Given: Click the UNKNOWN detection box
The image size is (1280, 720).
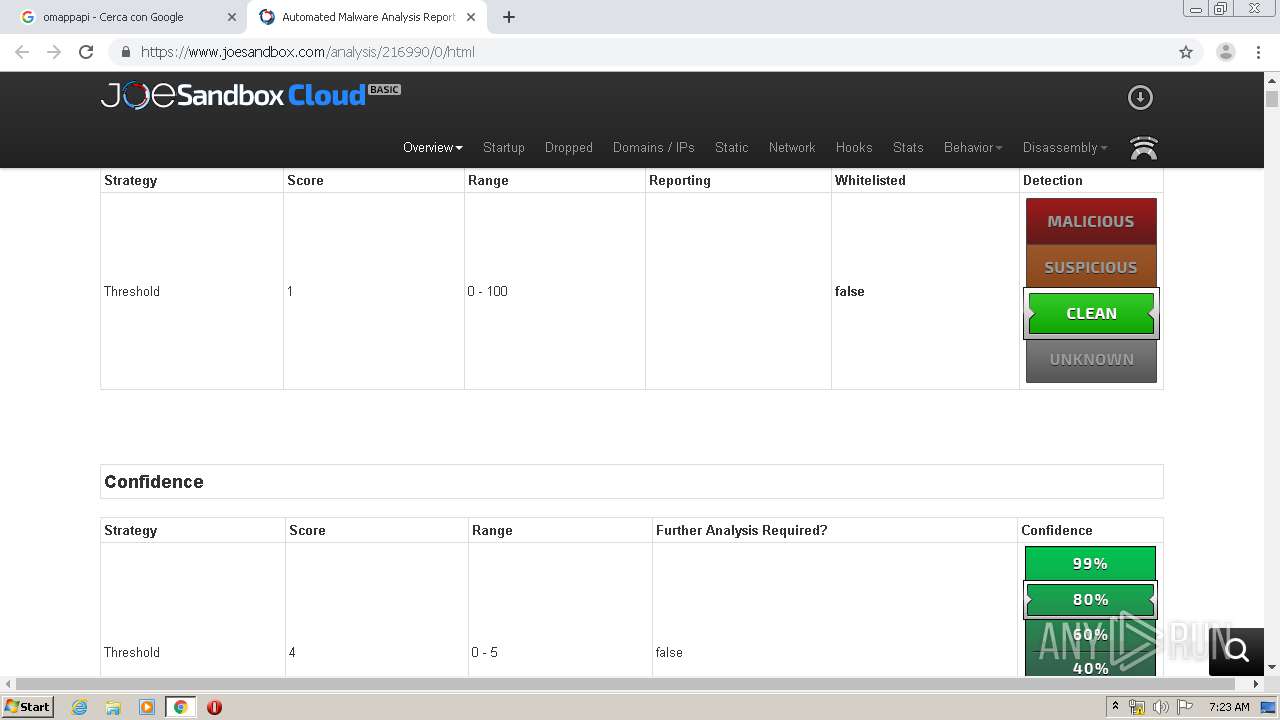Looking at the screenshot, I should (x=1091, y=359).
